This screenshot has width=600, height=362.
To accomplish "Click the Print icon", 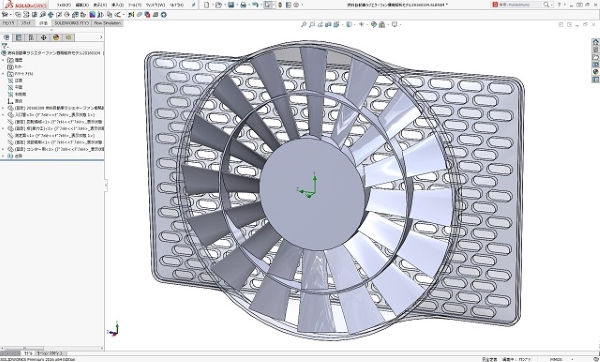I will 243,5.
